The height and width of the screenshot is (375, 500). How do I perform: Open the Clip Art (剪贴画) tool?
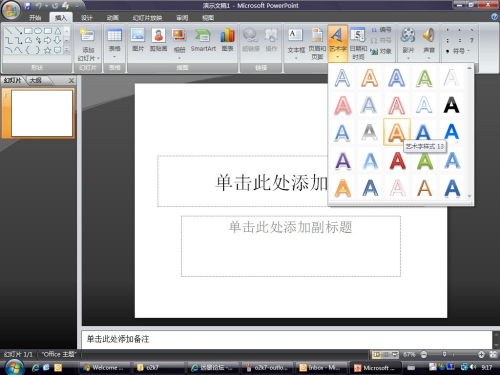(x=158, y=39)
